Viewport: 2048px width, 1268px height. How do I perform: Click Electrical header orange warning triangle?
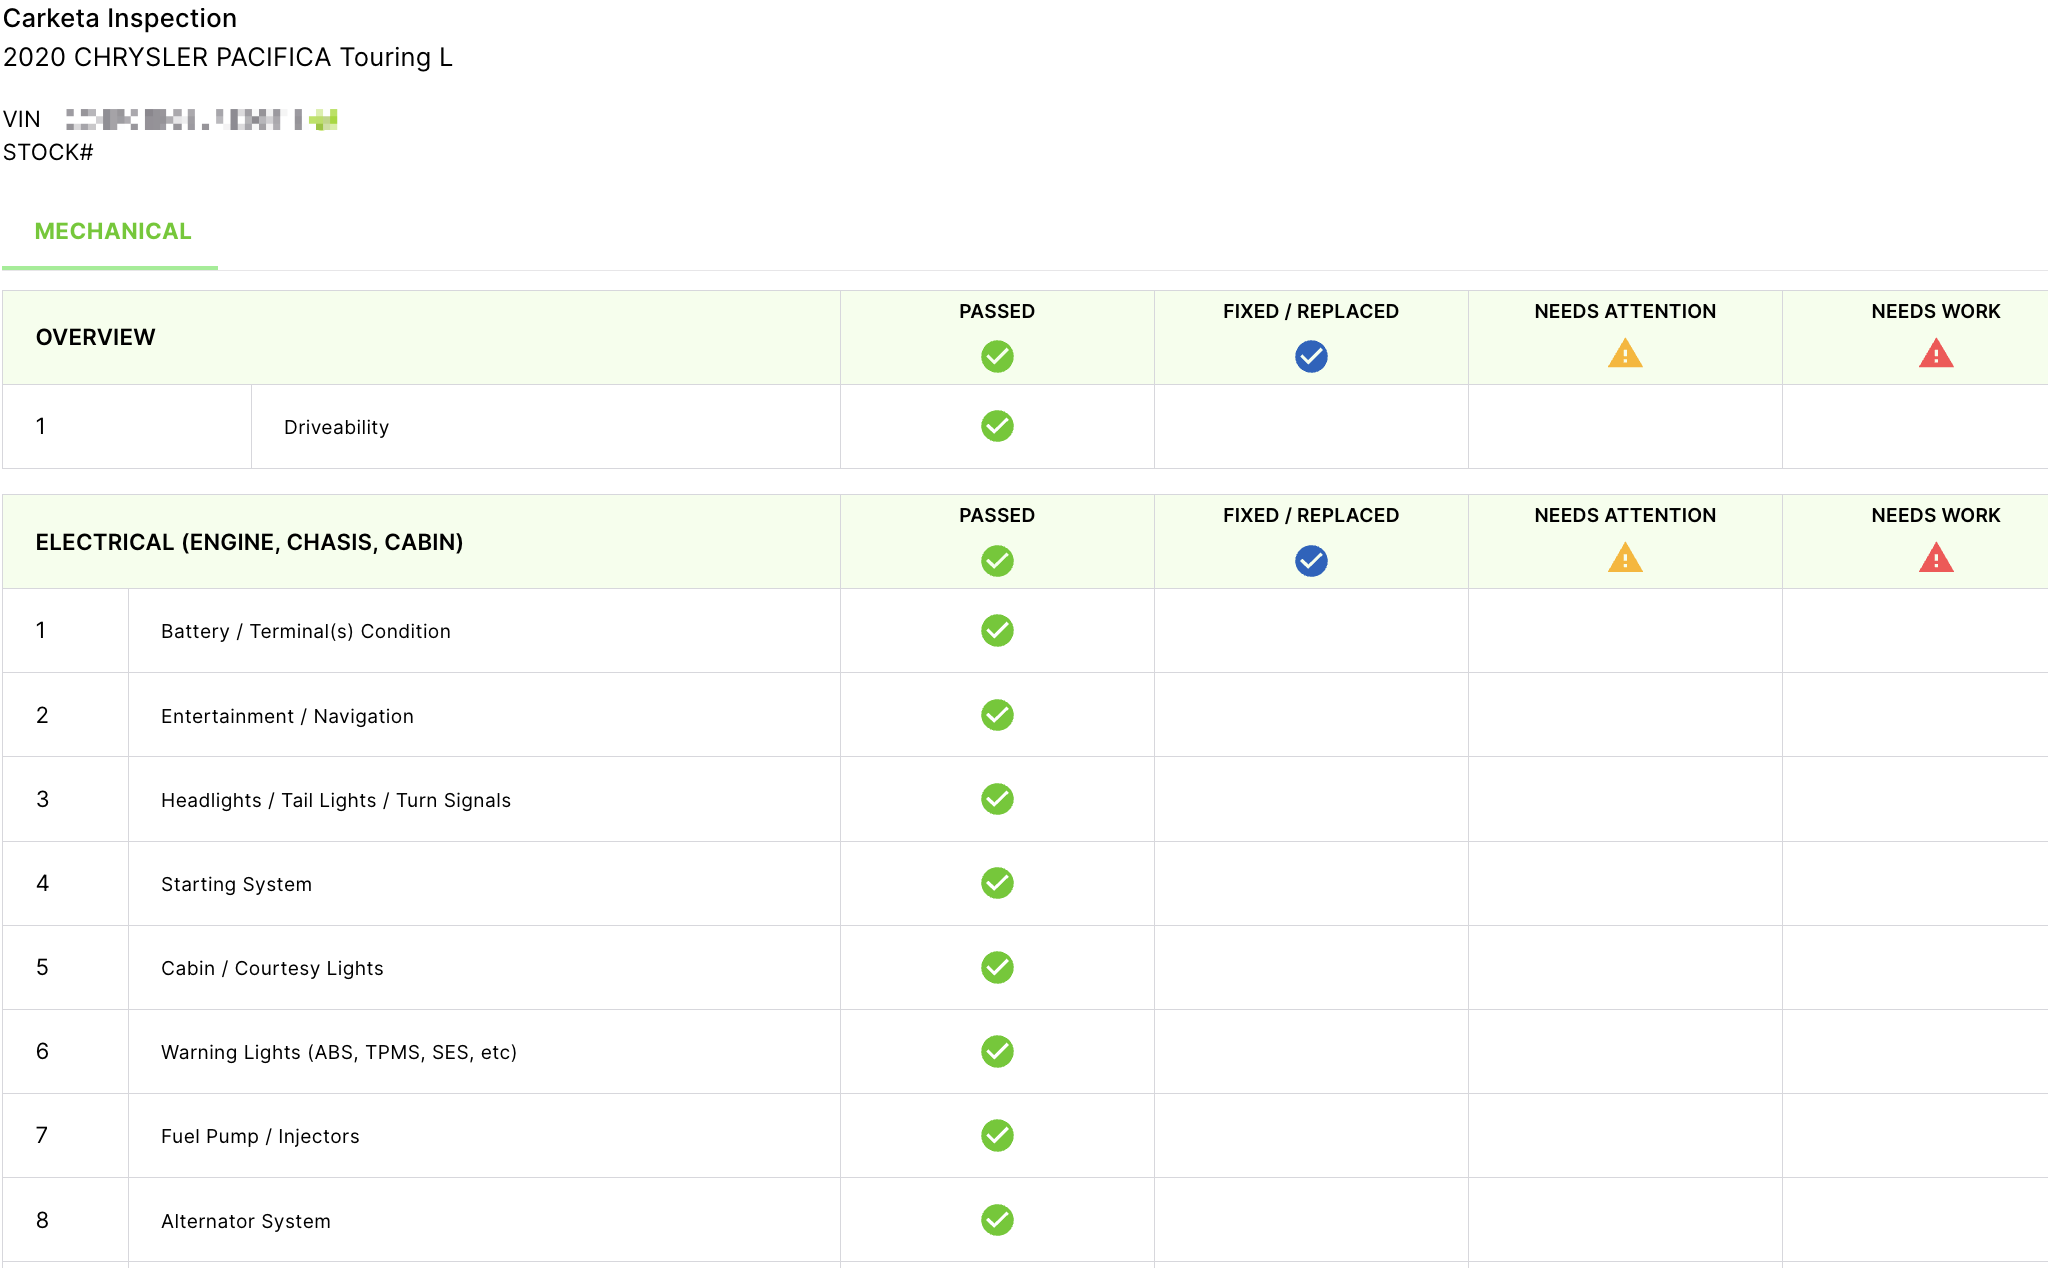(x=1624, y=558)
